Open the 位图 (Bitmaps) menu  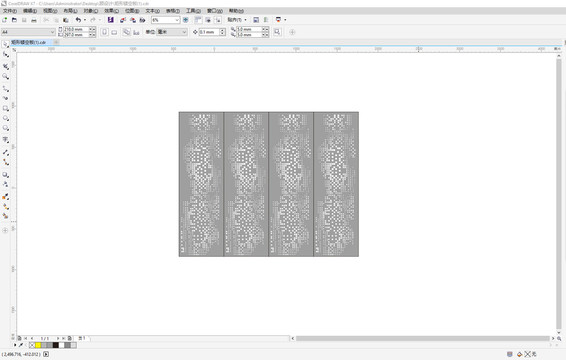(132, 11)
